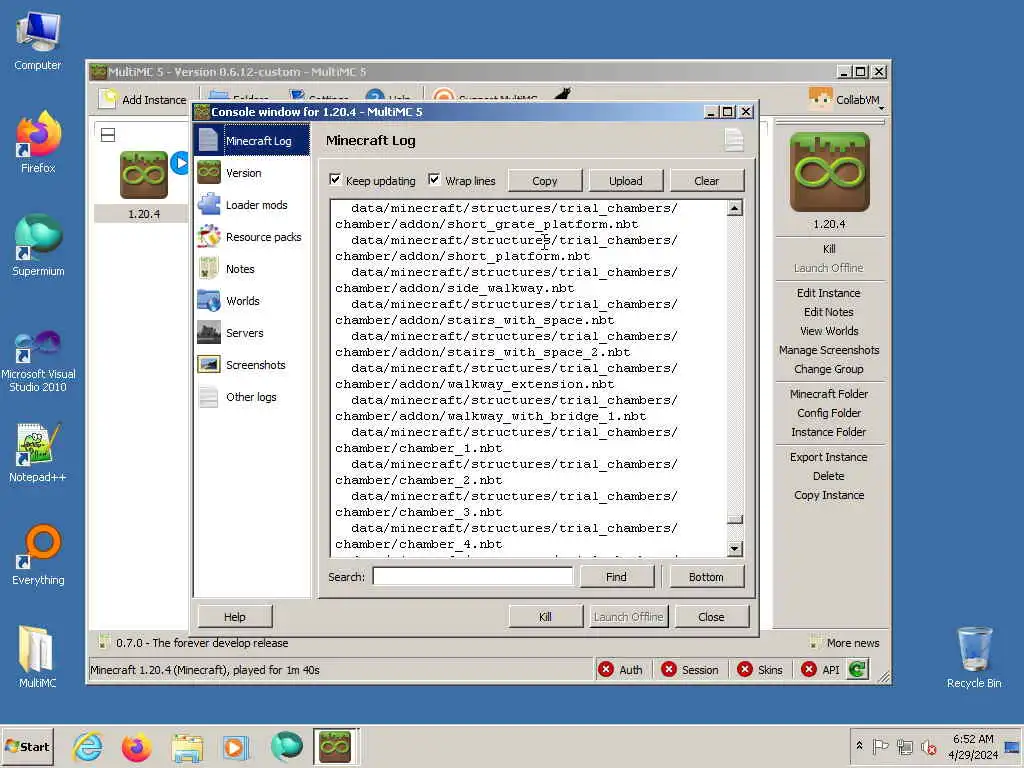Open Internet Explorer from taskbar

click(88, 746)
